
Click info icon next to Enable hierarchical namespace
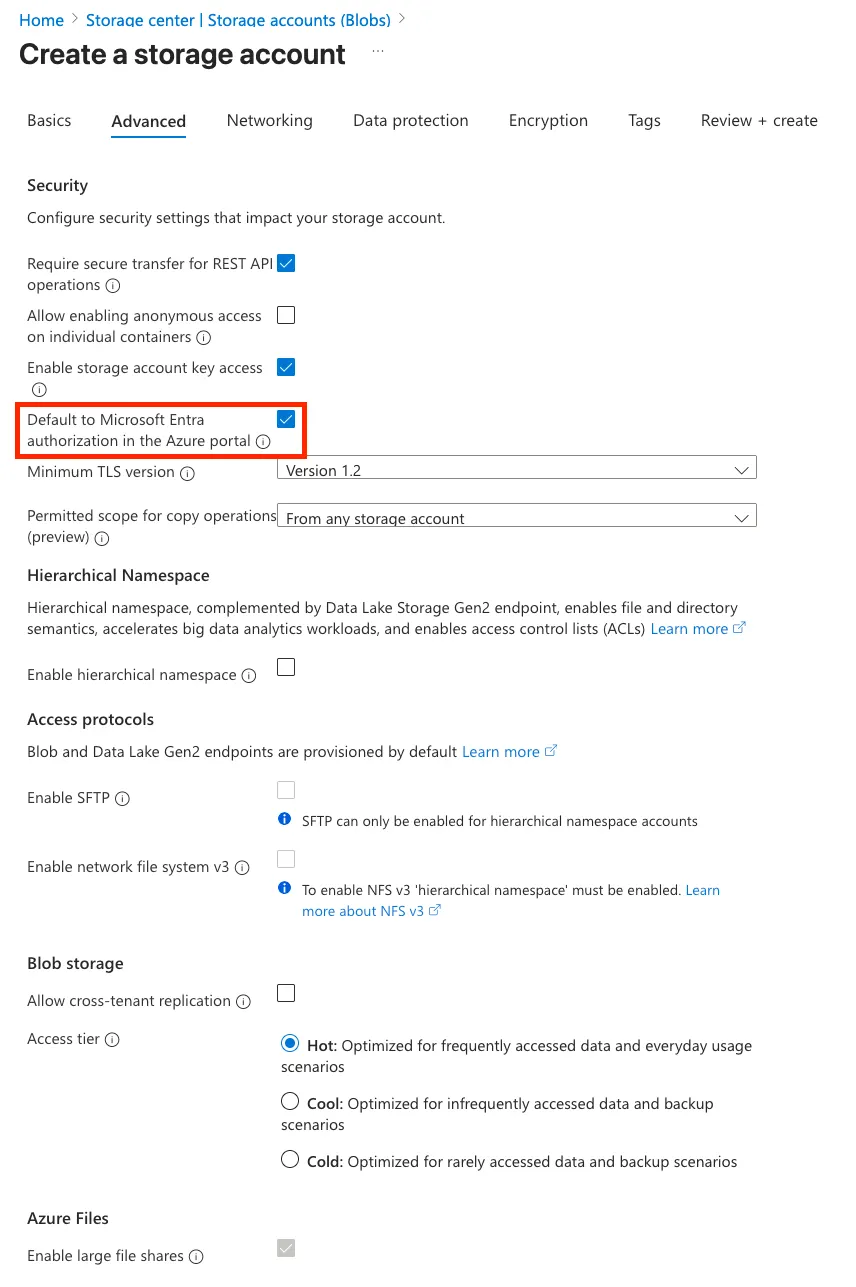249,676
